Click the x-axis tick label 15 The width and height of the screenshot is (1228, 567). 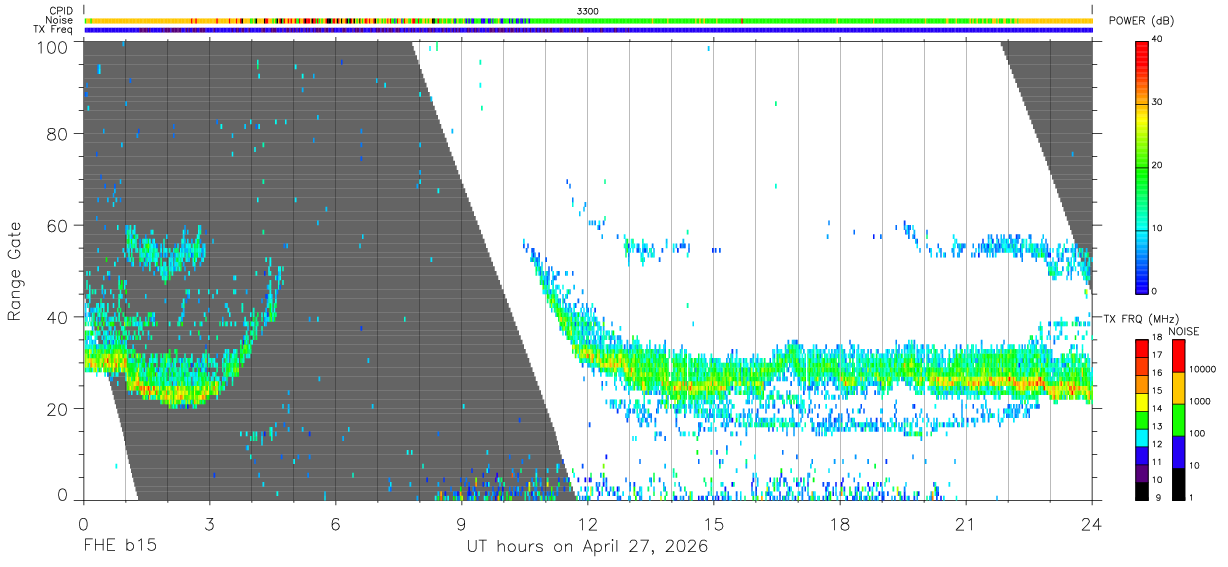point(713,523)
